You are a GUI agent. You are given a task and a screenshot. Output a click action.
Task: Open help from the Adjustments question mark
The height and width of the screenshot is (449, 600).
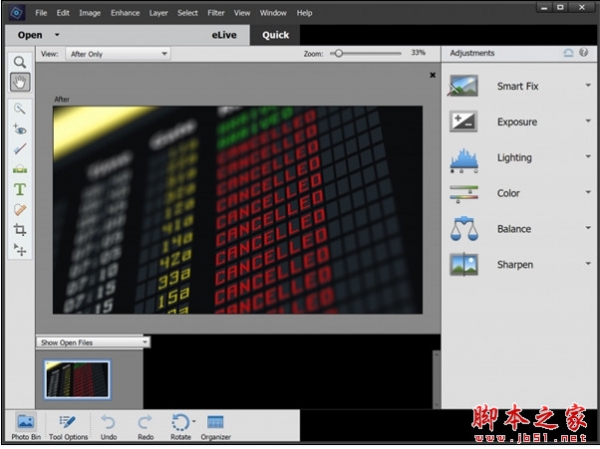[x=583, y=52]
